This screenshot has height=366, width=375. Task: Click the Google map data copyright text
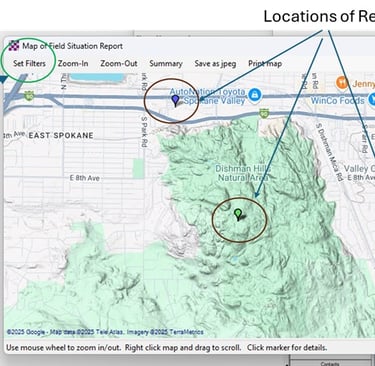coord(105,332)
